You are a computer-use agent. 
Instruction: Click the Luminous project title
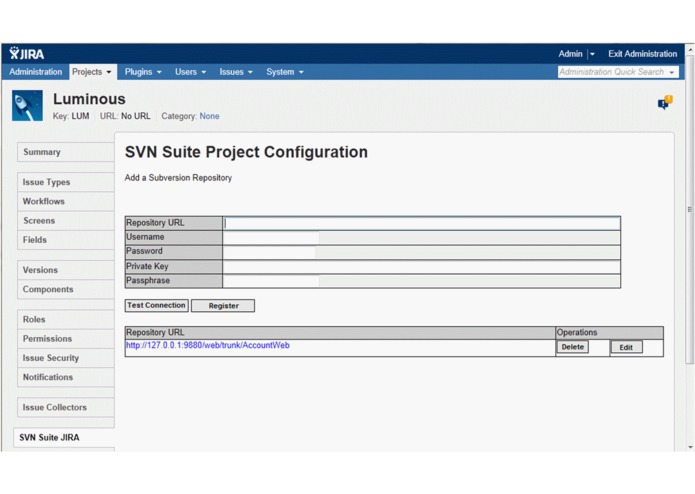89,99
